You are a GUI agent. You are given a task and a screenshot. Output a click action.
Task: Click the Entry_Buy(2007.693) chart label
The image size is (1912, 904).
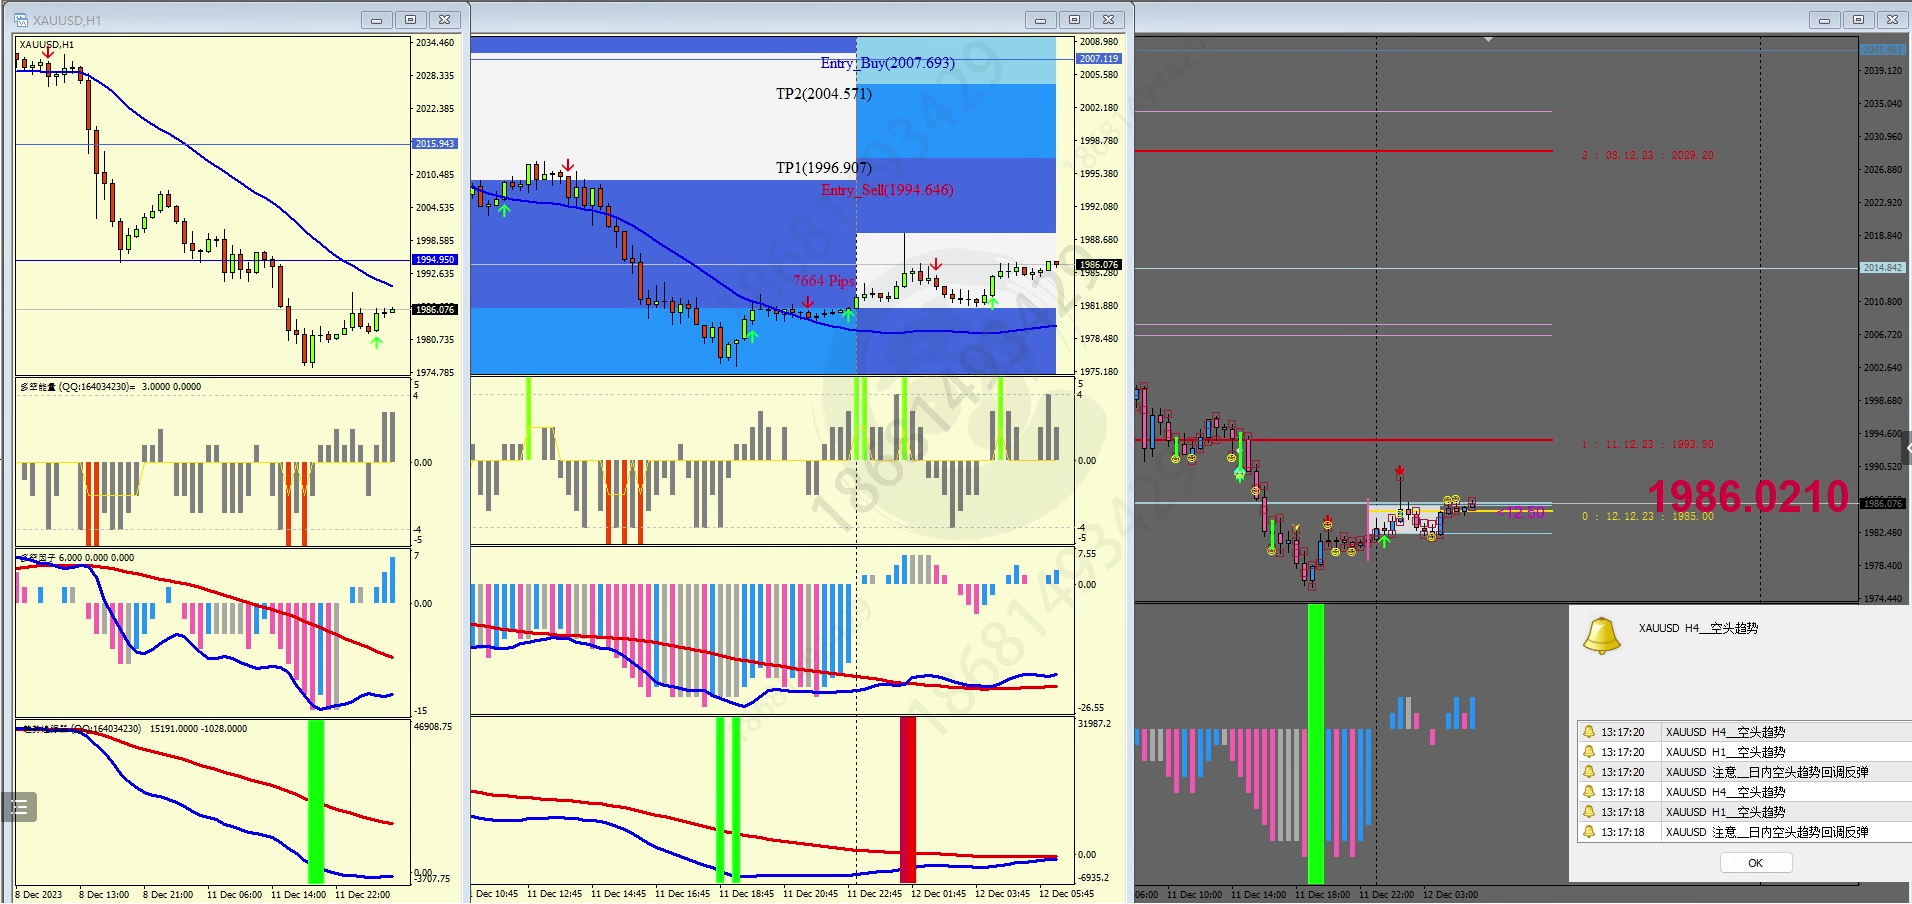pos(888,63)
